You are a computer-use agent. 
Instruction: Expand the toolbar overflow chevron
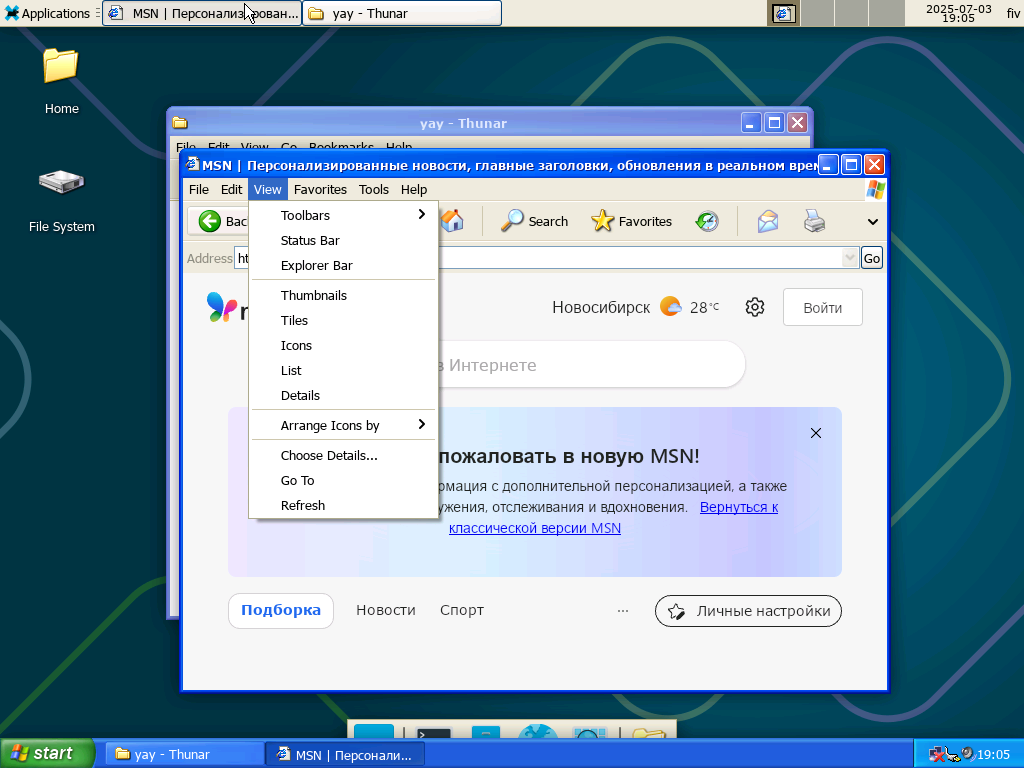tap(872, 222)
